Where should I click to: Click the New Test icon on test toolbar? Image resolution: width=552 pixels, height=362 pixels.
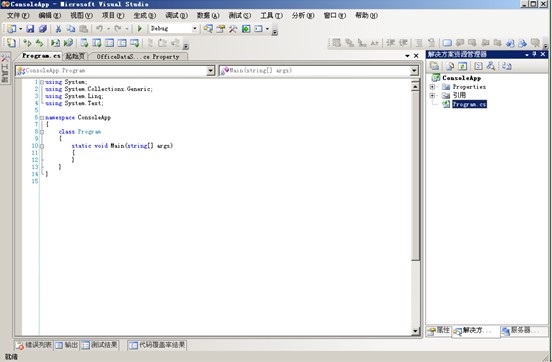(x=11, y=43)
